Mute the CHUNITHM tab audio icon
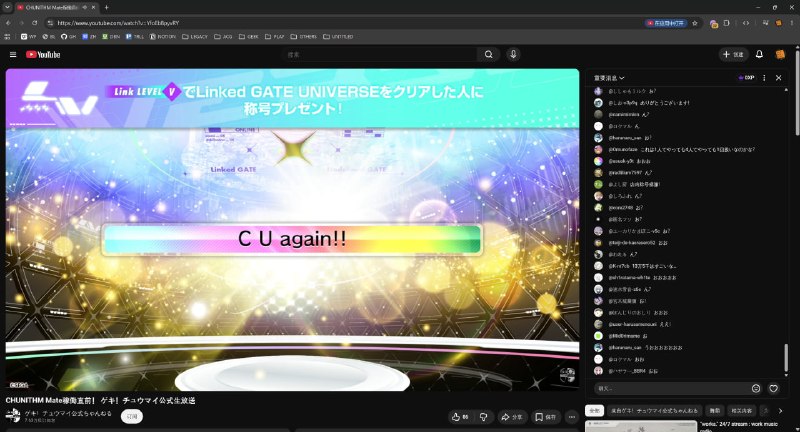 pyautogui.click(x=84, y=8)
